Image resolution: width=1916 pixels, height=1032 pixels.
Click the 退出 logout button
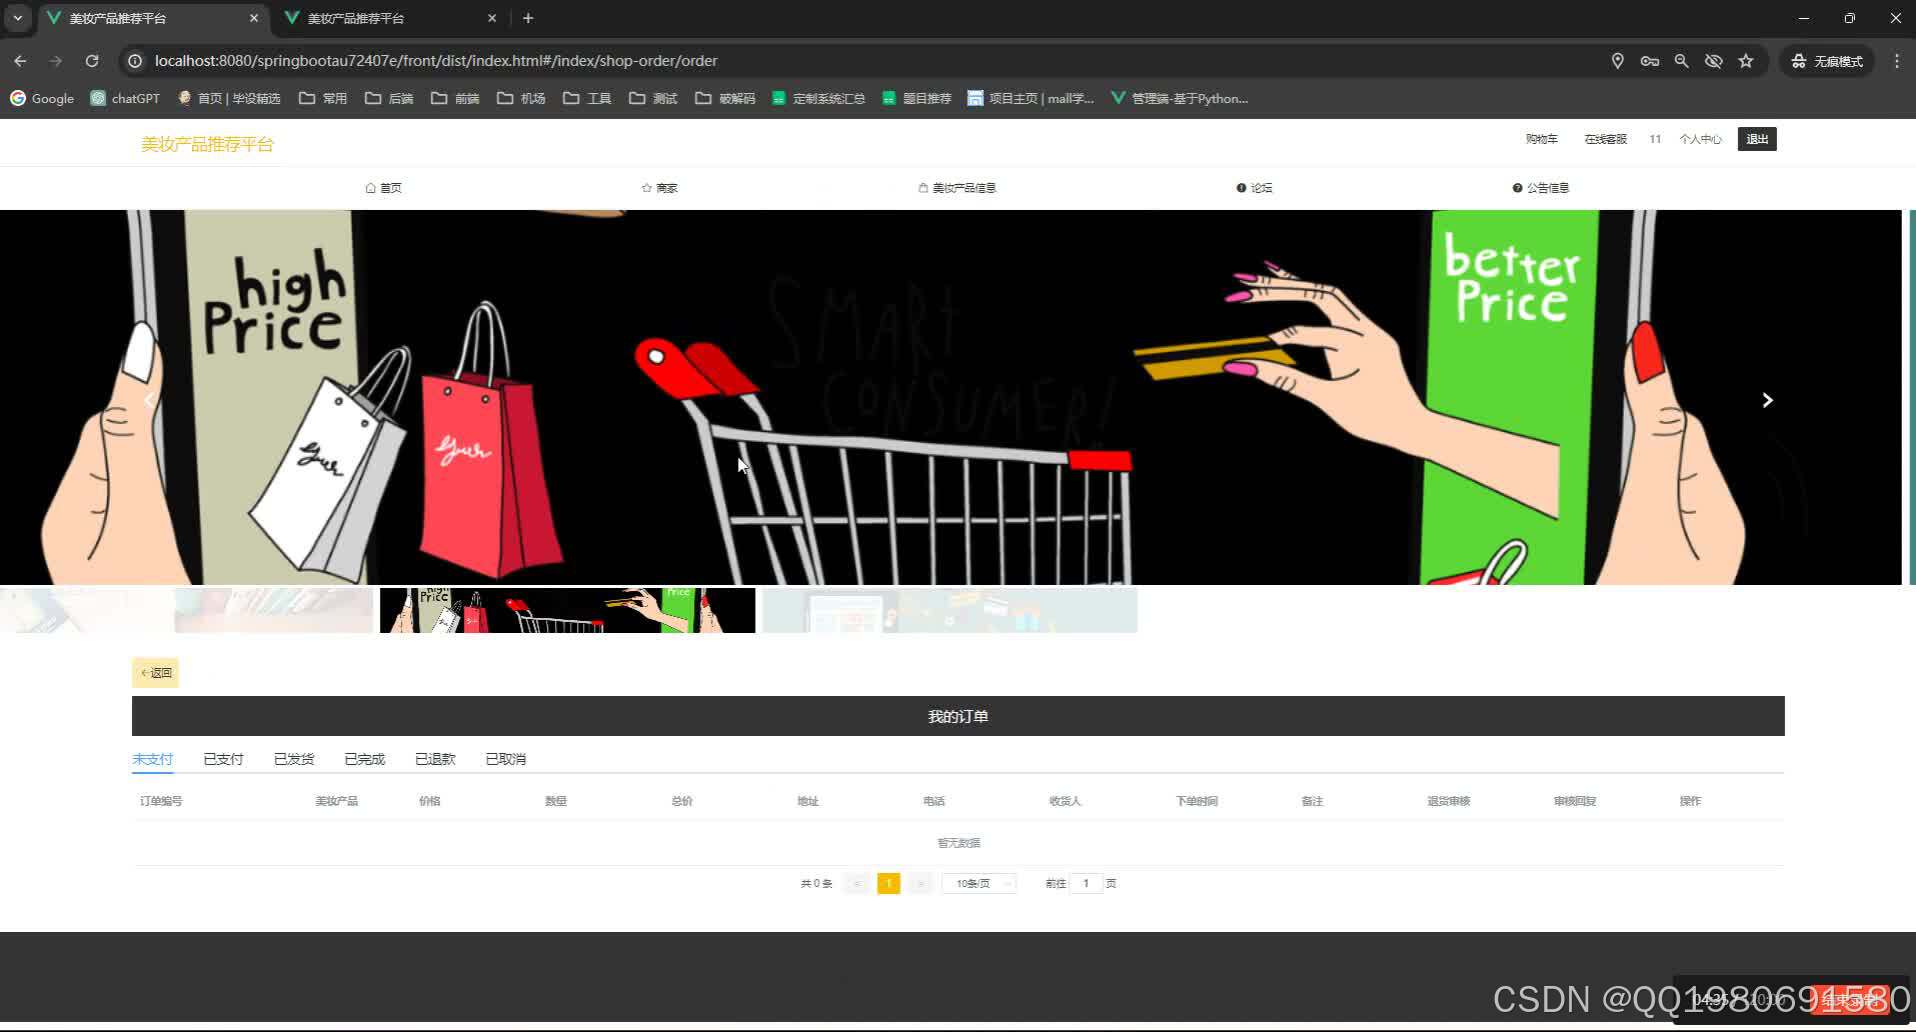coord(1756,139)
